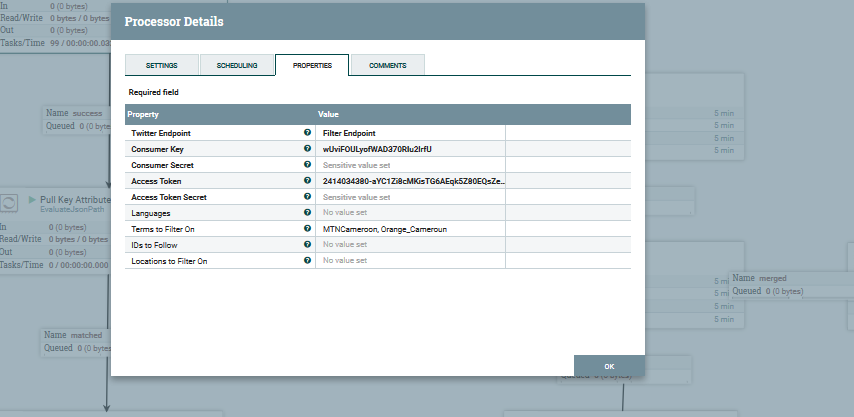This screenshot has height=417, width=854.
Task: Open help icon for IDs to Follow
Action: pos(307,244)
